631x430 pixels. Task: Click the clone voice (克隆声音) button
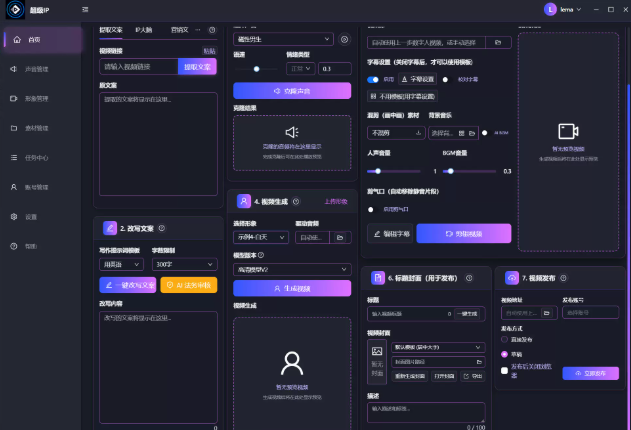(292, 91)
